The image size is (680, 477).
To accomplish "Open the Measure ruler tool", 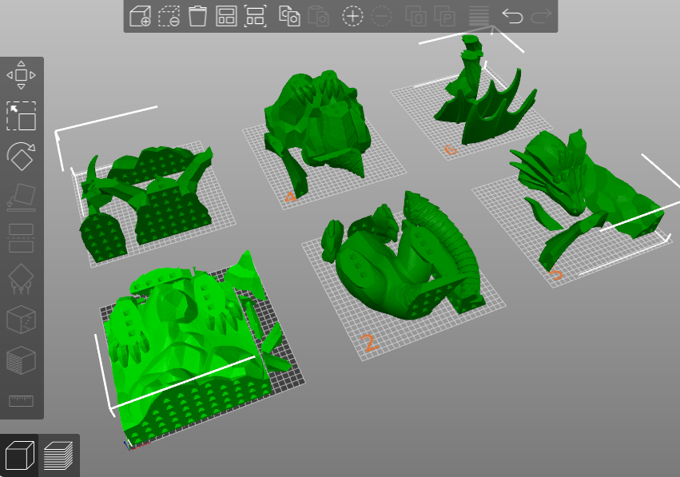I will (21, 400).
